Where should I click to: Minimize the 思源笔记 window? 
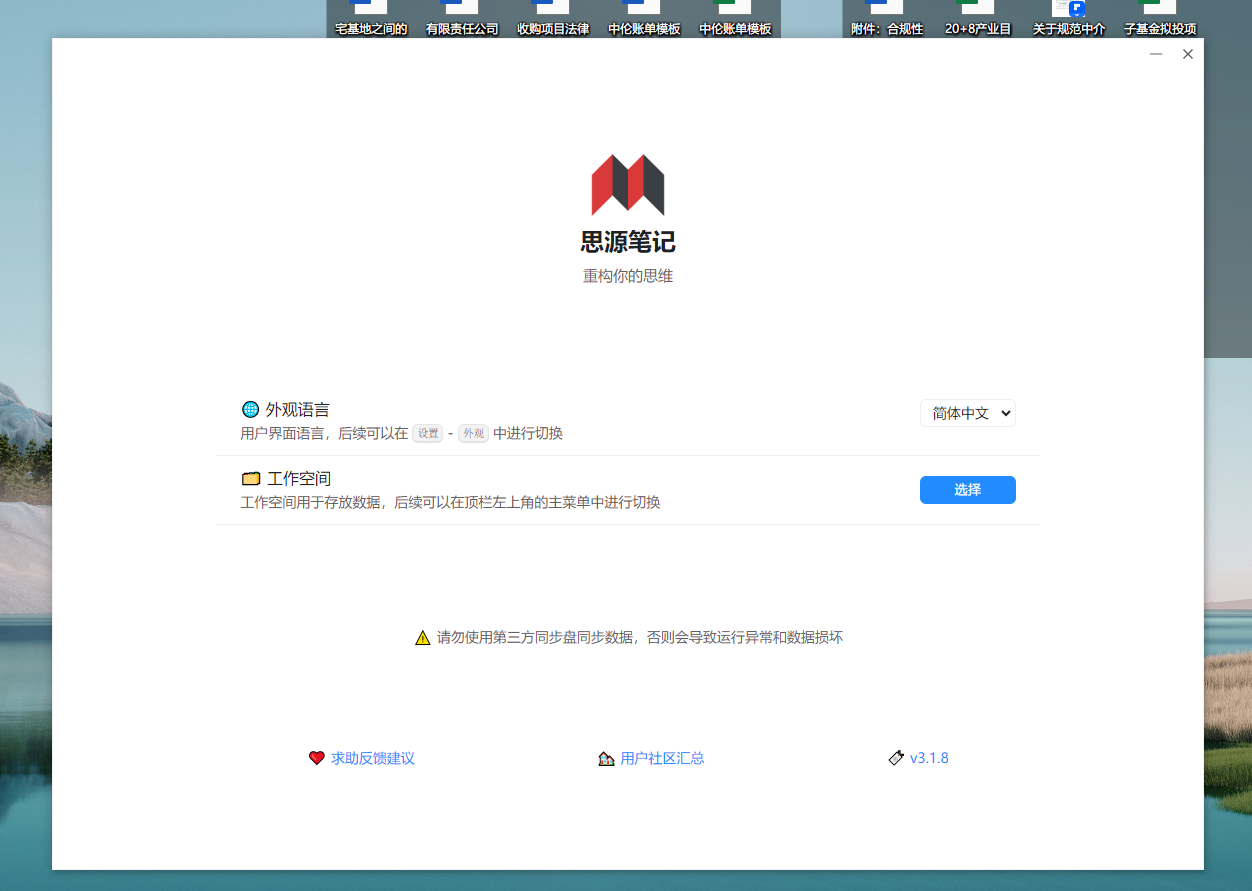[1156, 54]
